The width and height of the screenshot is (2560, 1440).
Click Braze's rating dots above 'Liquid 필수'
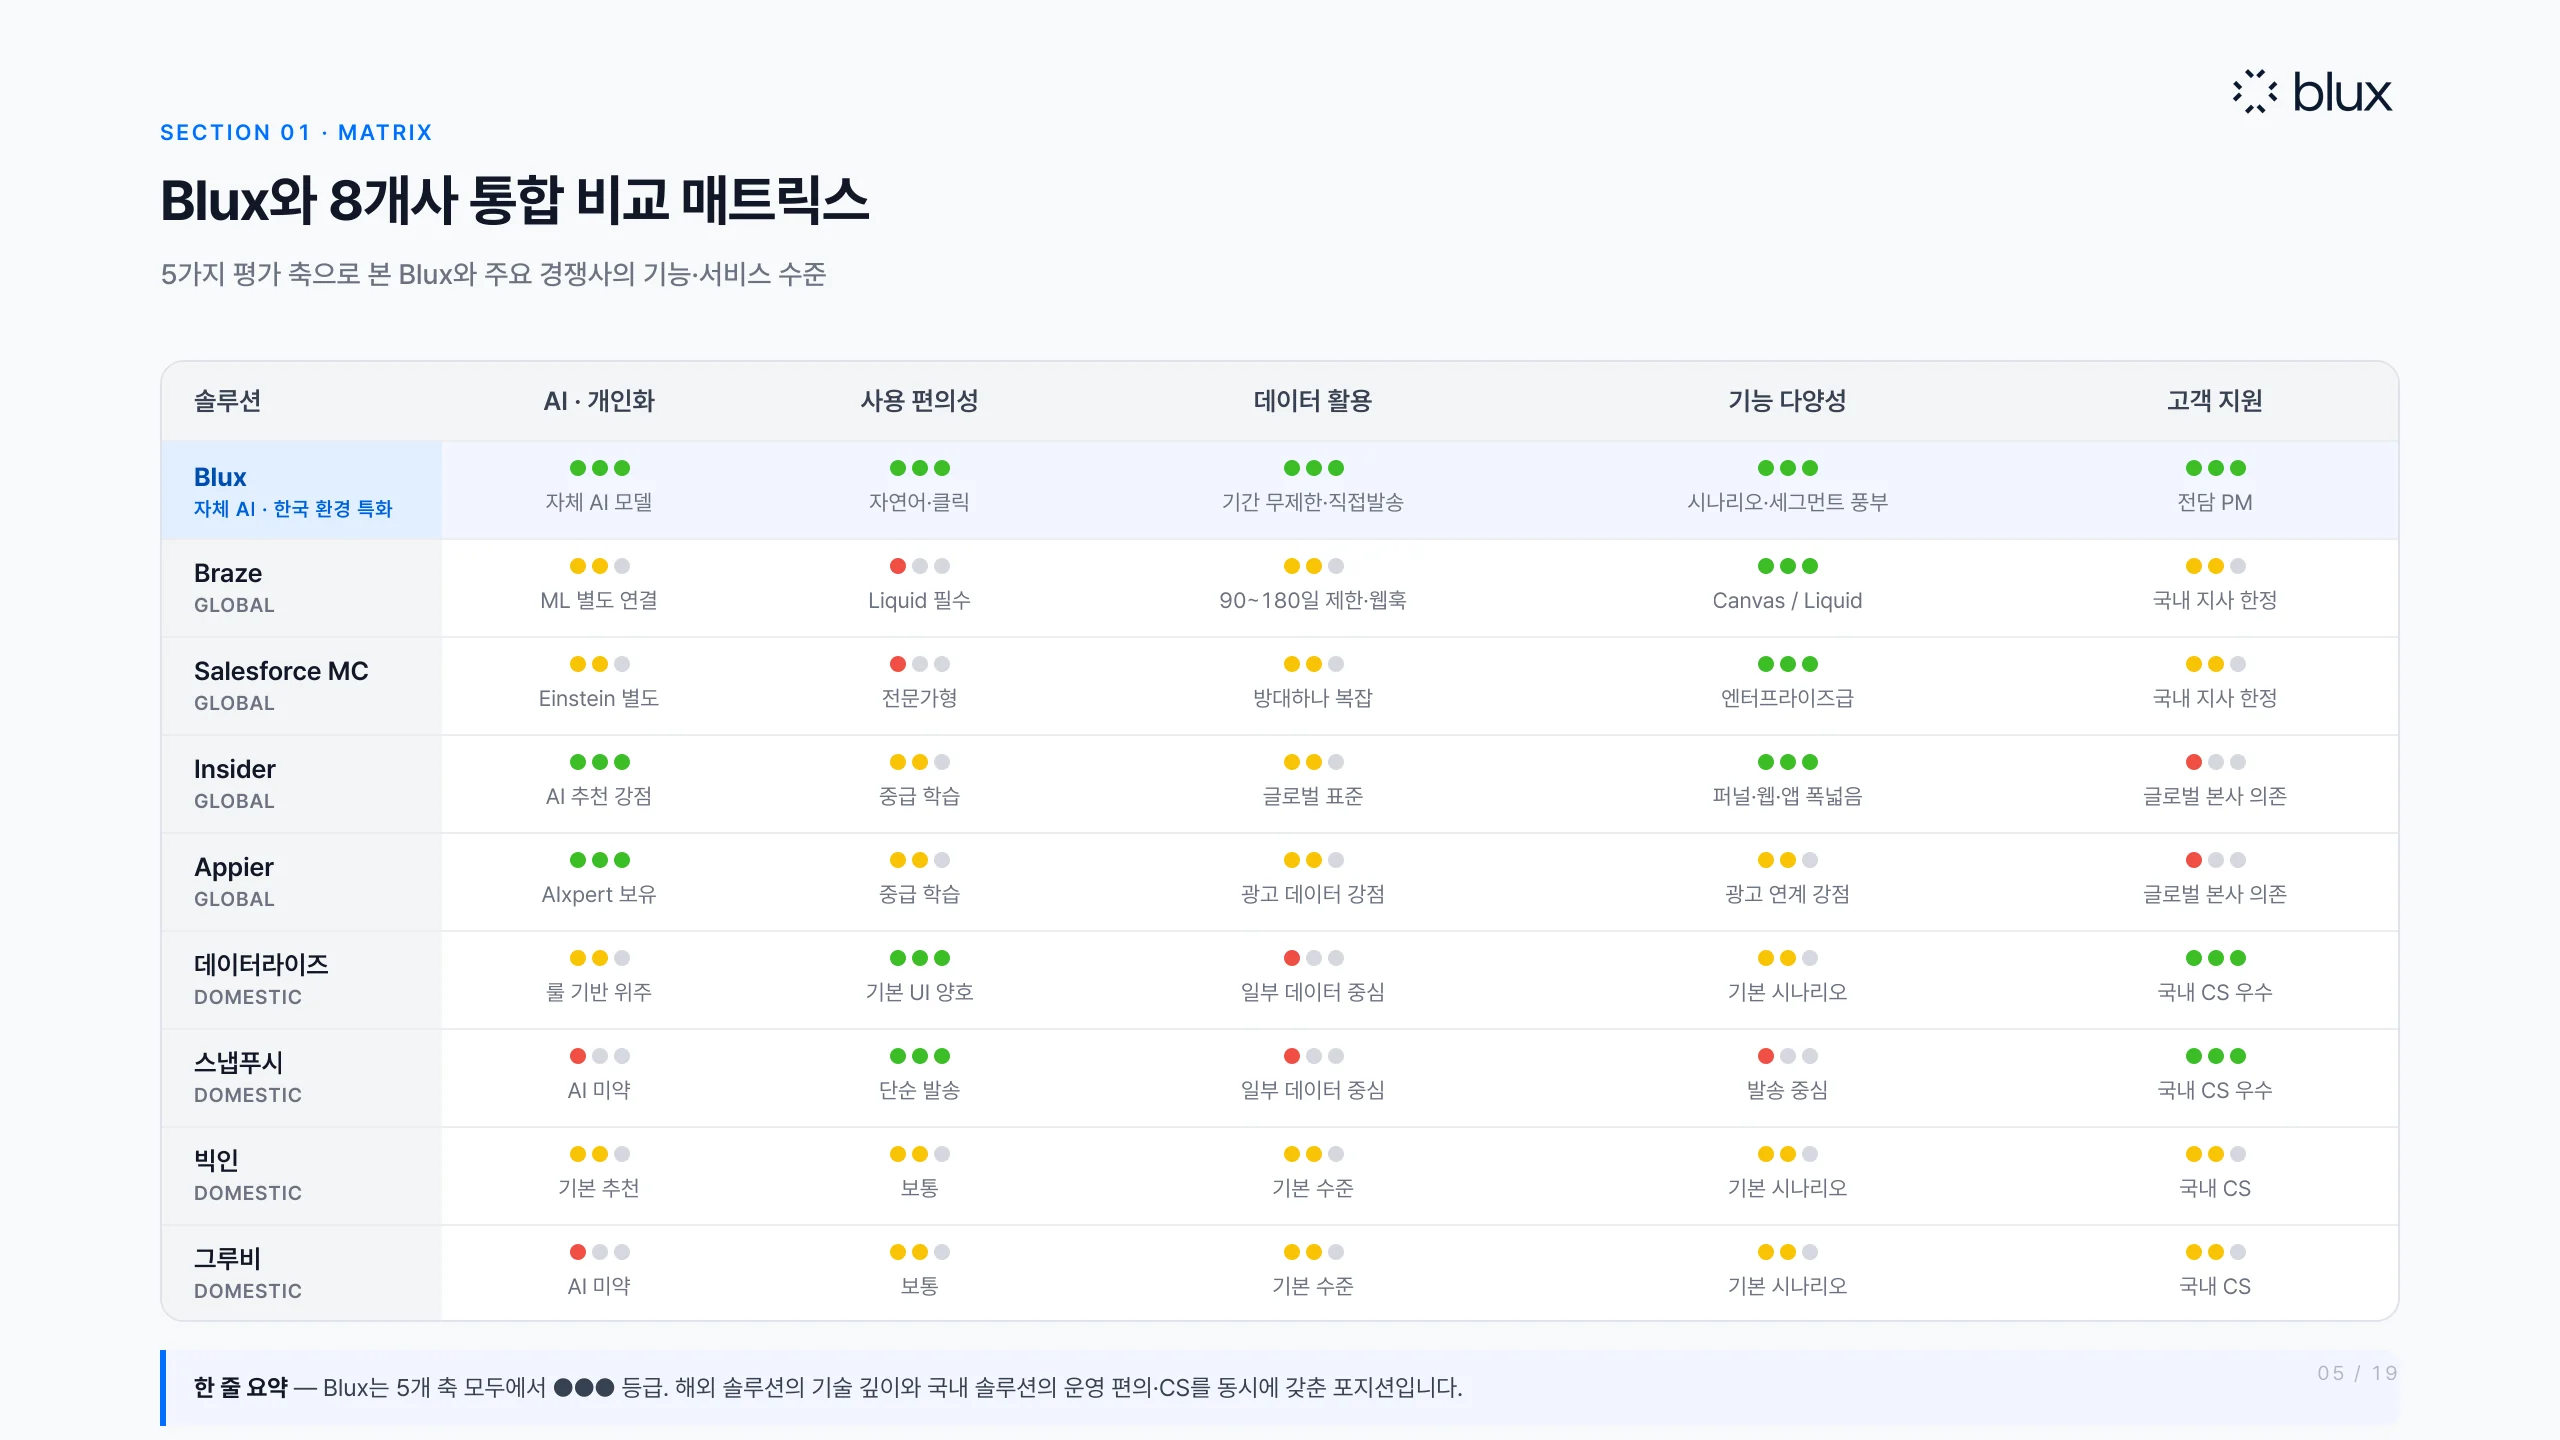[919, 566]
